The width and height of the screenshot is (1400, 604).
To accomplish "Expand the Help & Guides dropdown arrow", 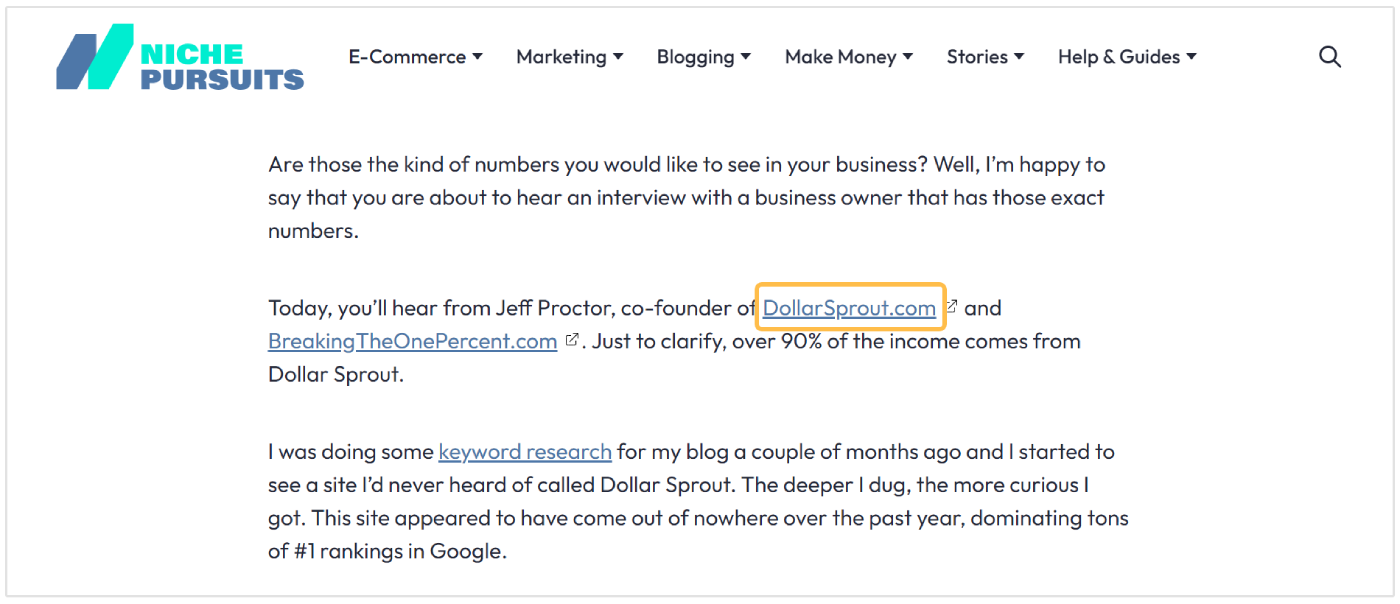I will tap(1191, 57).
